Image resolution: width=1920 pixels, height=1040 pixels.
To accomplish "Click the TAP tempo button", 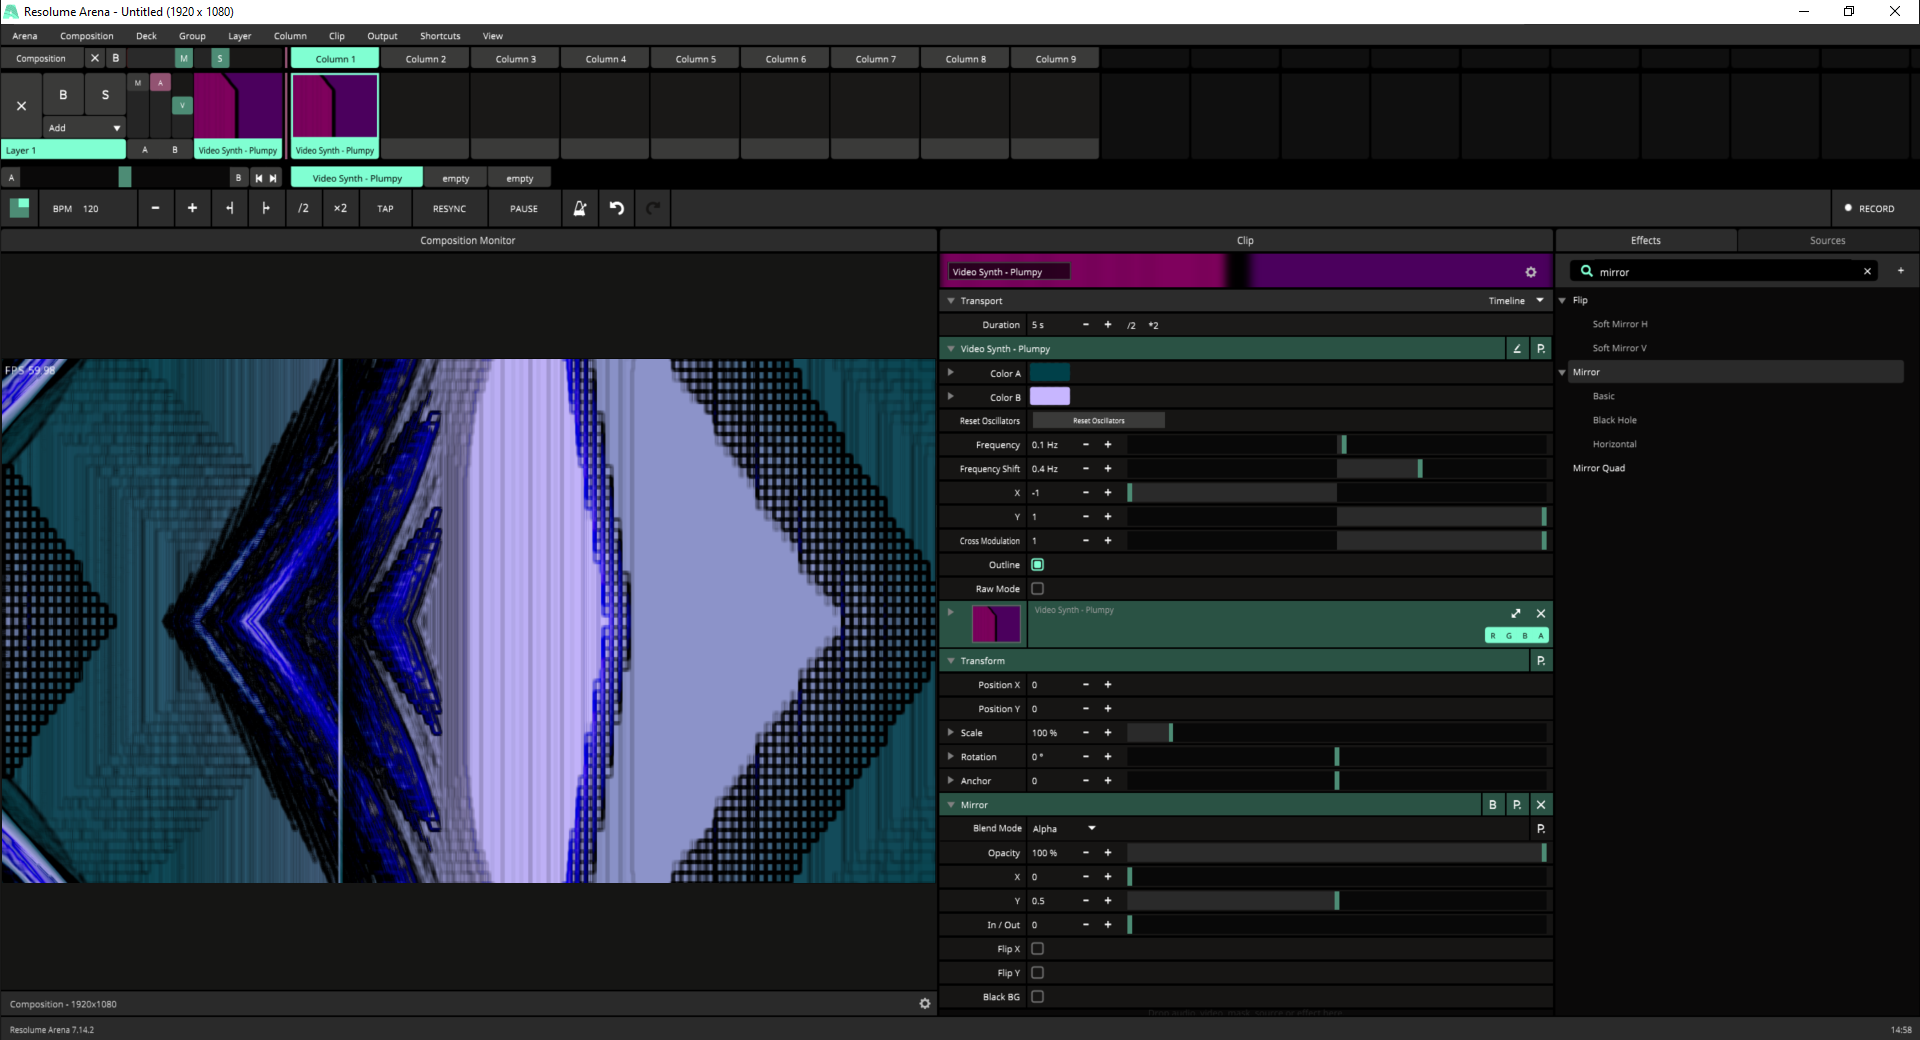I will pyautogui.click(x=385, y=209).
